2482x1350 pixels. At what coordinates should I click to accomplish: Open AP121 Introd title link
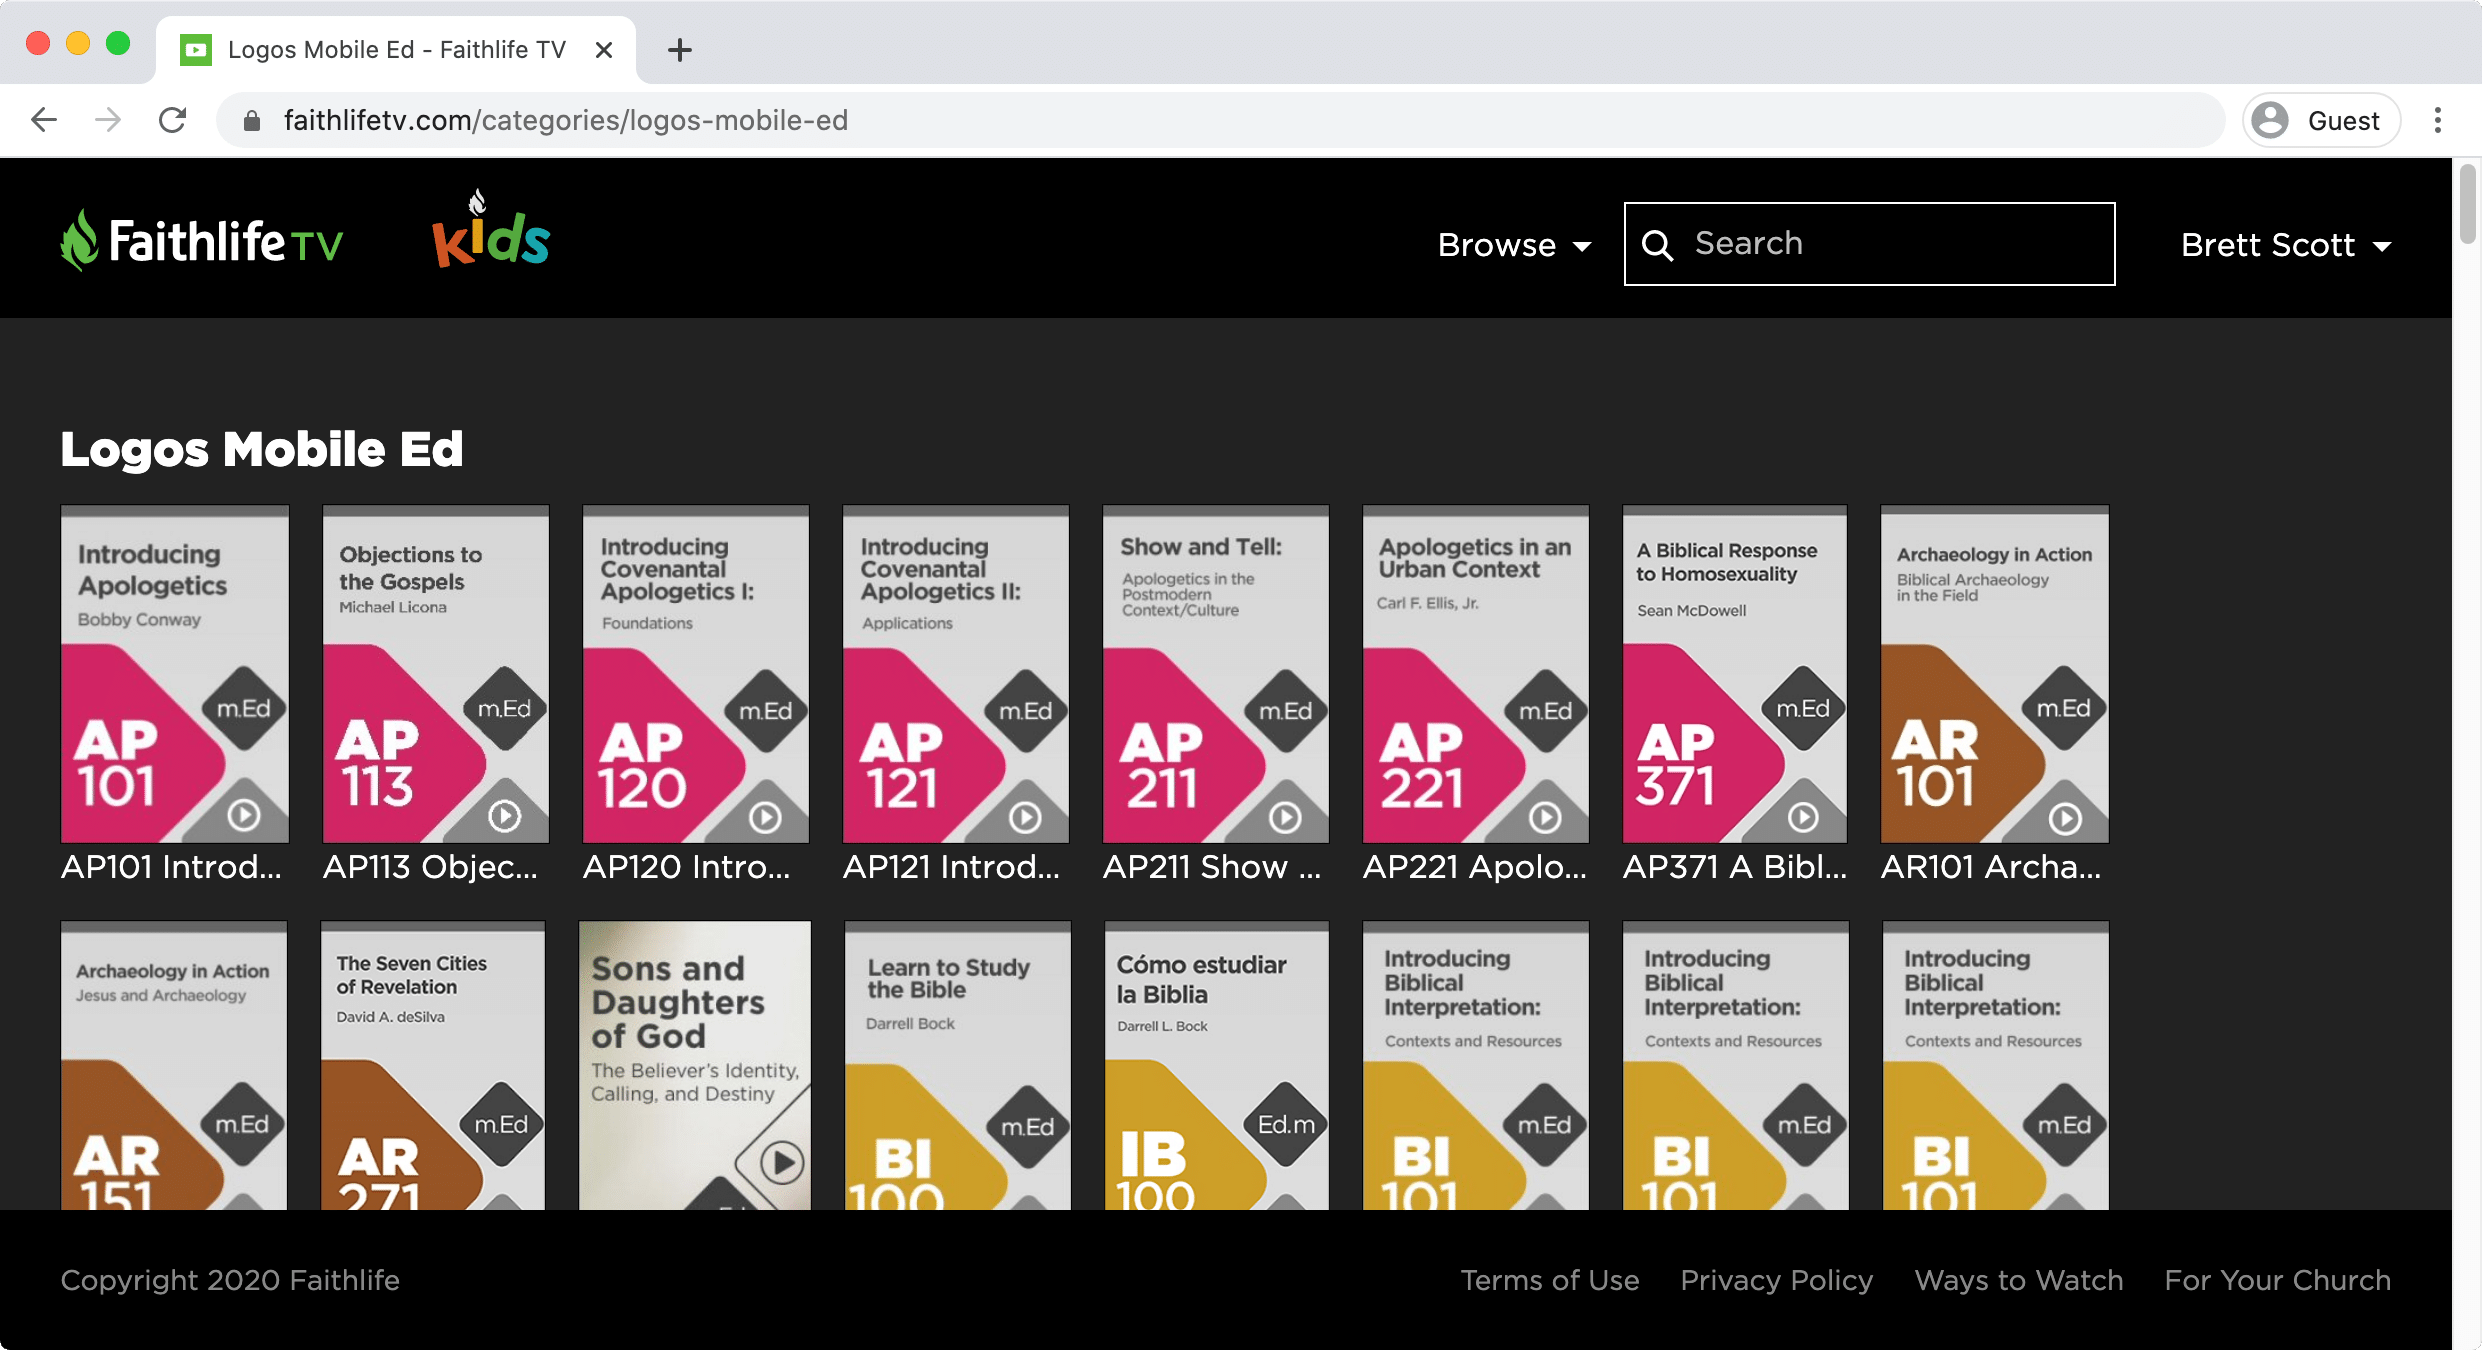point(952,866)
